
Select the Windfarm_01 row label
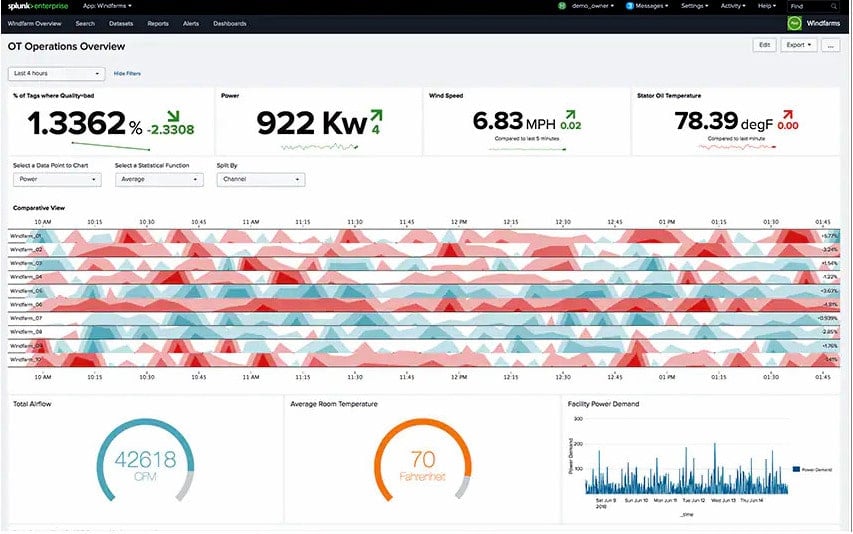(26, 236)
